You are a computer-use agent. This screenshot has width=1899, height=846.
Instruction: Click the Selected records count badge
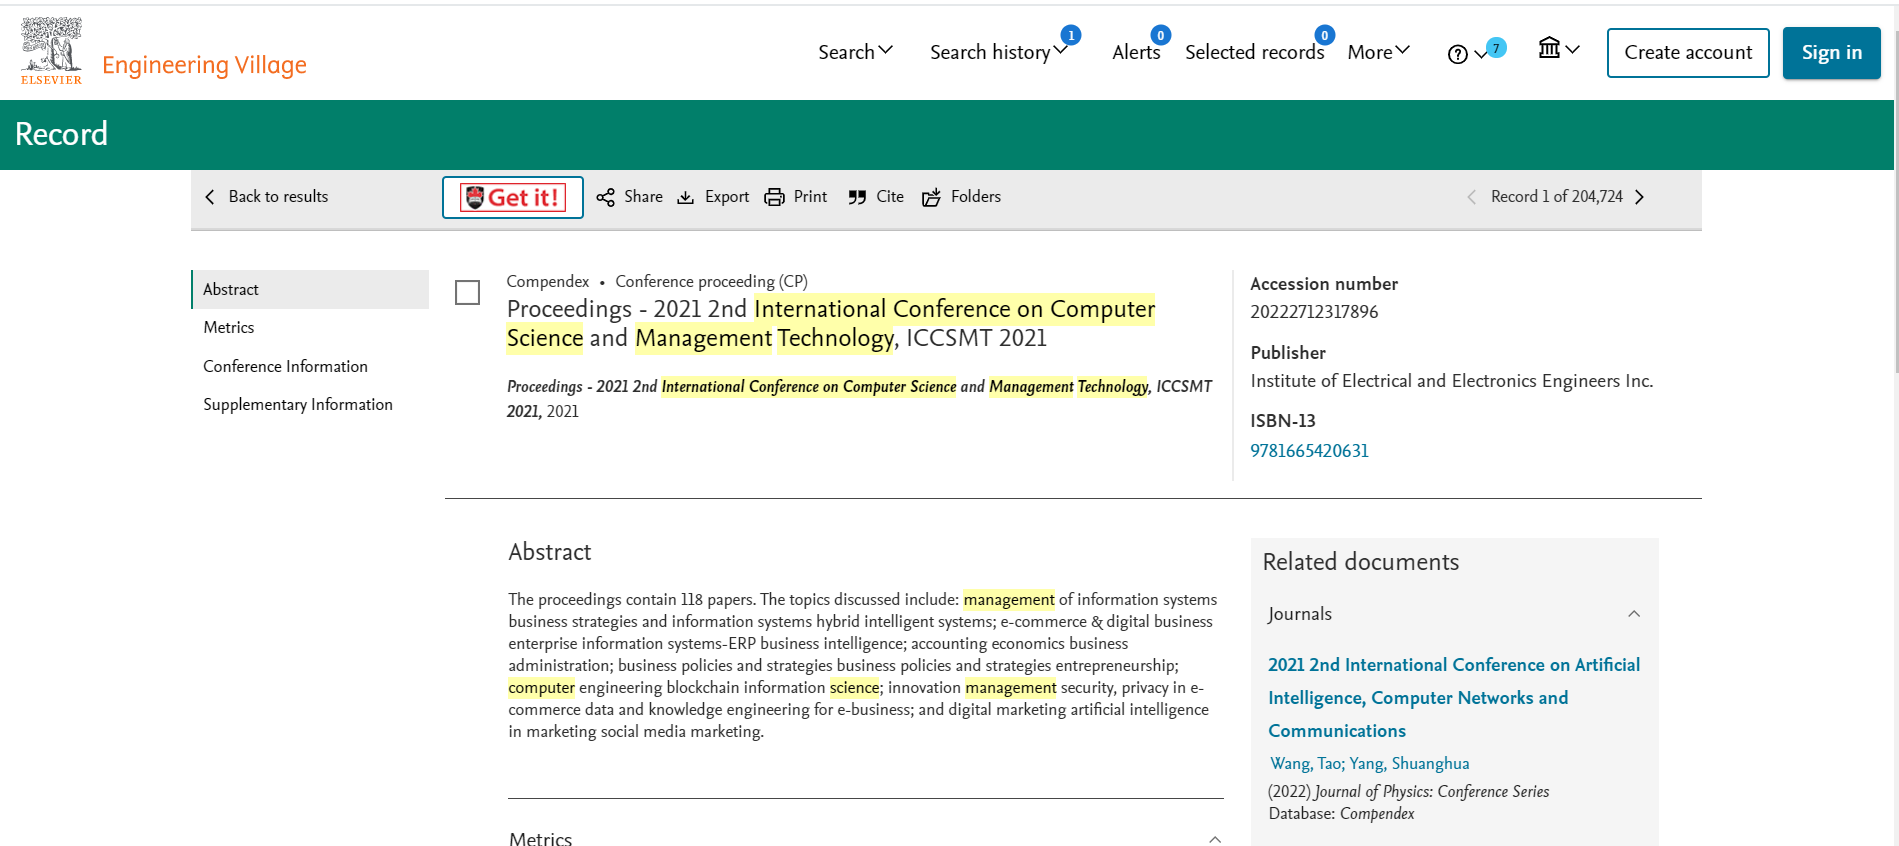(x=1324, y=35)
